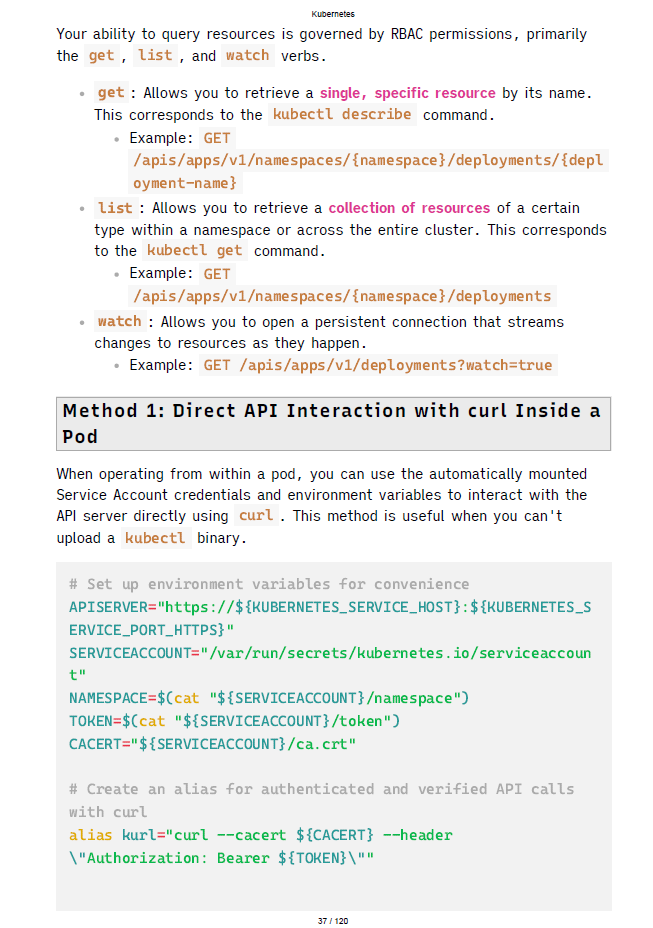Click the pink 'collection of resources' text
Screen dimensions: 653x928
pyautogui.click(x=409, y=208)
